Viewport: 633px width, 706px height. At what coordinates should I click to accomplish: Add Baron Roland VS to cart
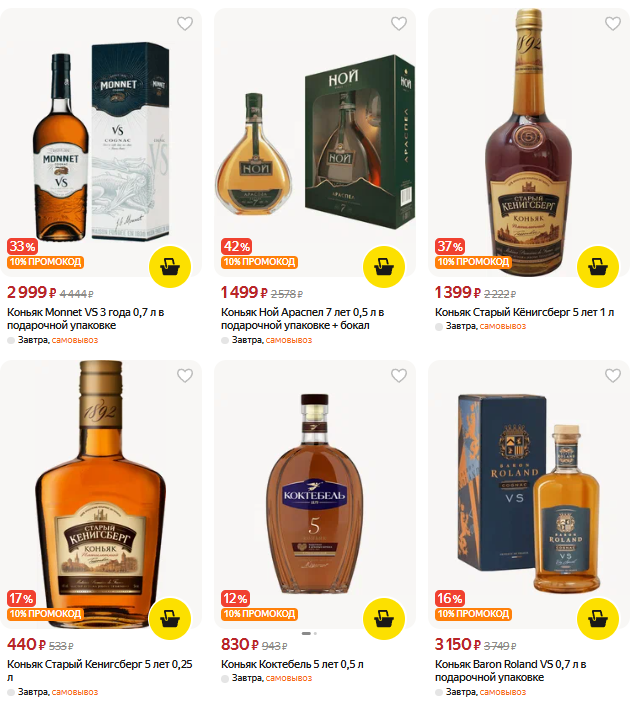597,619
